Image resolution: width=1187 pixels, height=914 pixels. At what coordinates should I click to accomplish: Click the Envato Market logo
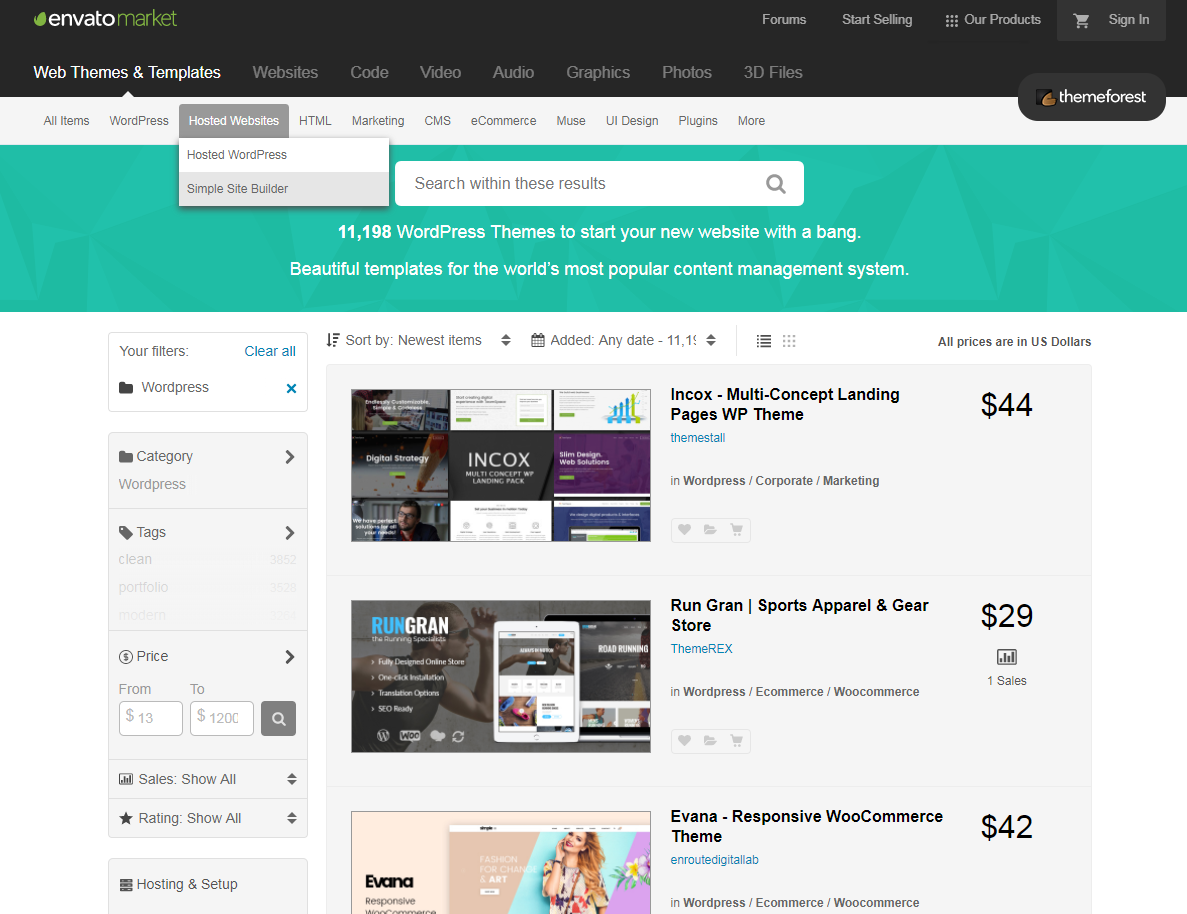pos(105,19)
